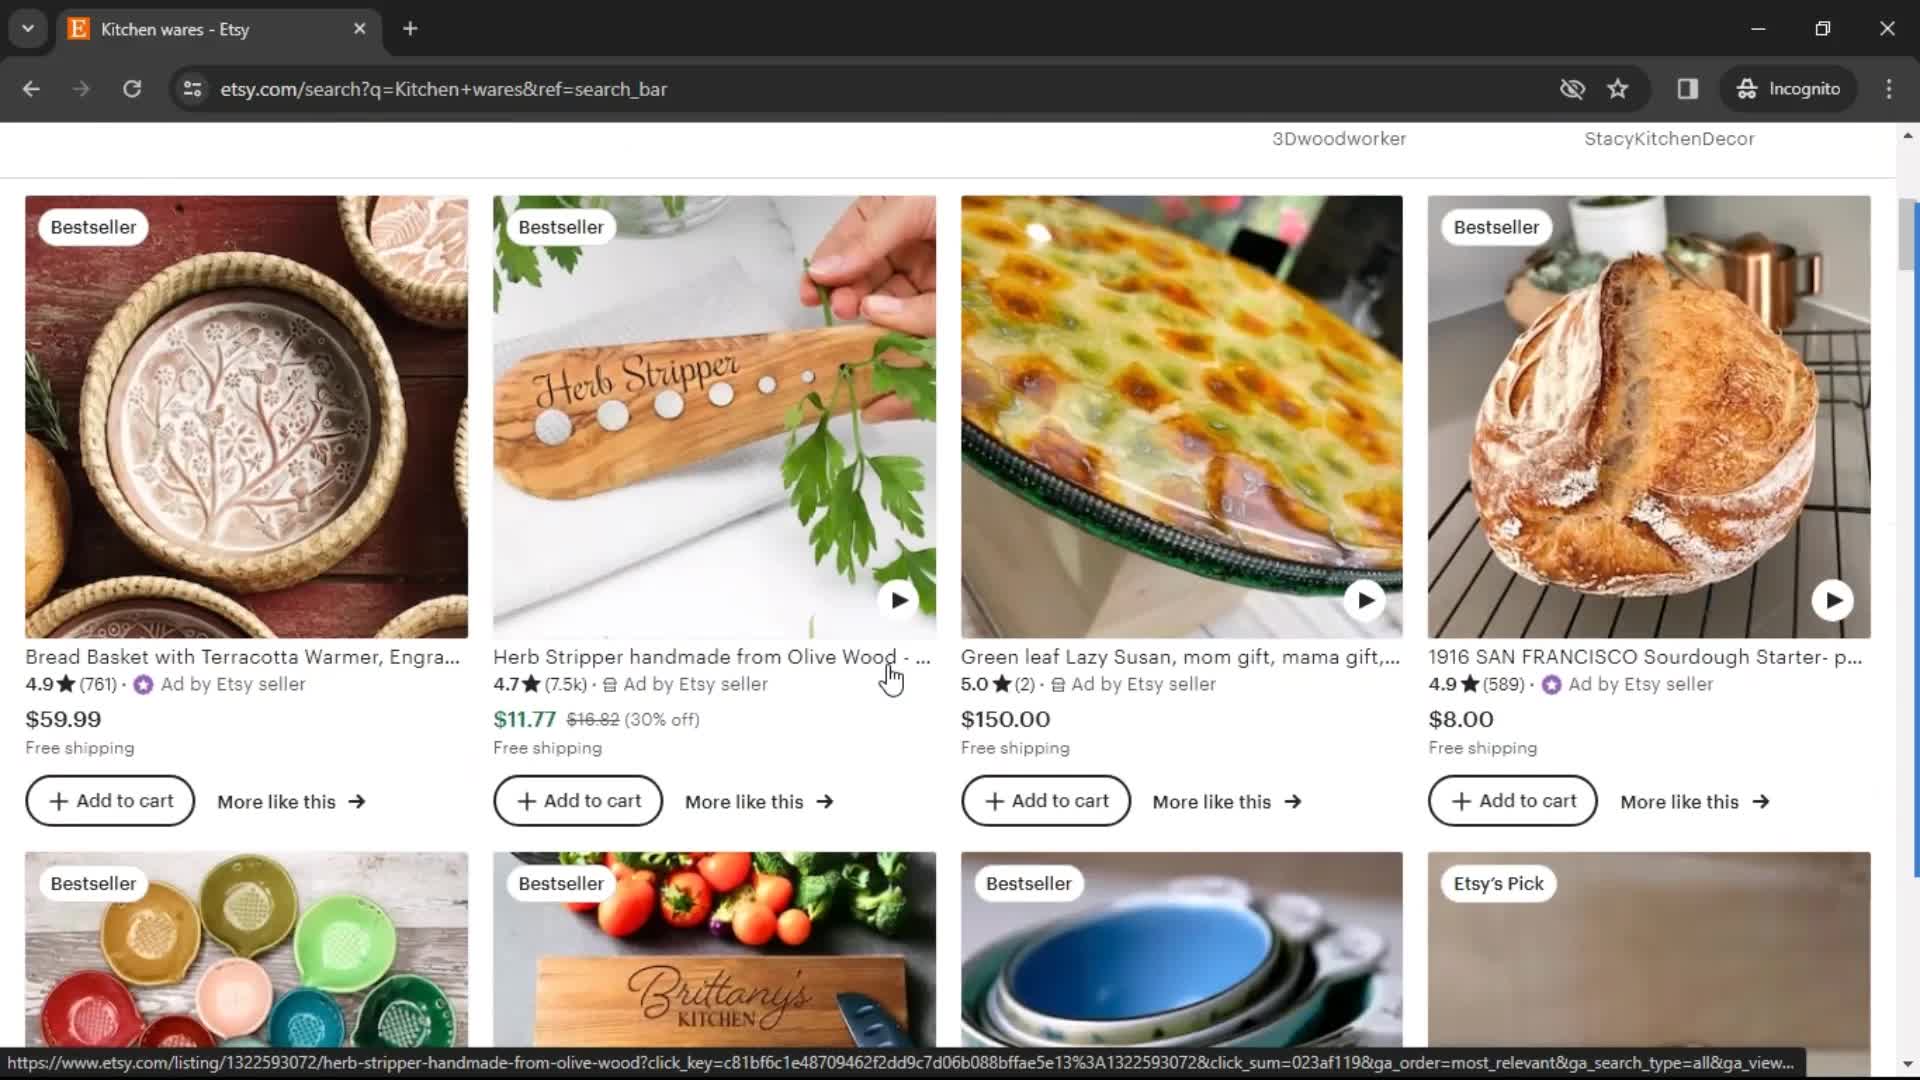Click More like this for Lazy Susan
Viewport: 1920px width, 1080px height.
[1224, 800]
